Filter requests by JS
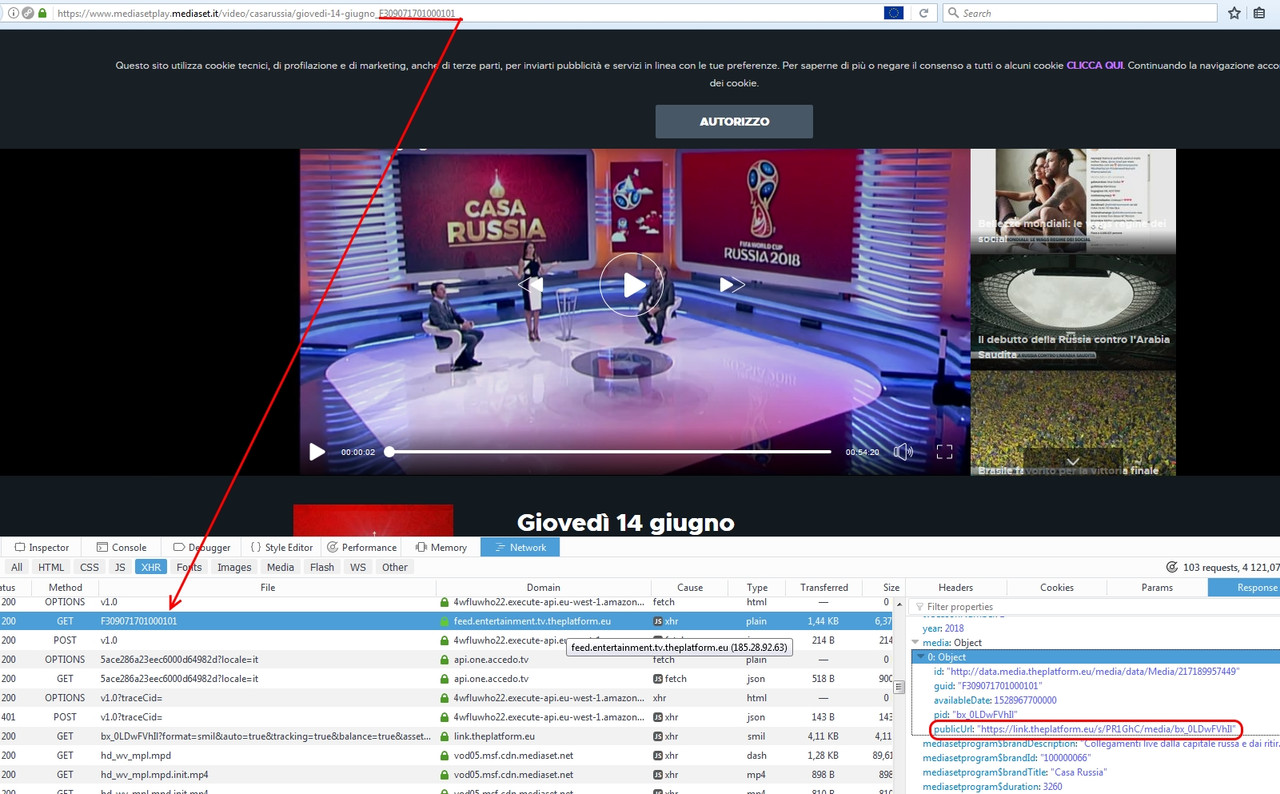 (120, 567)
